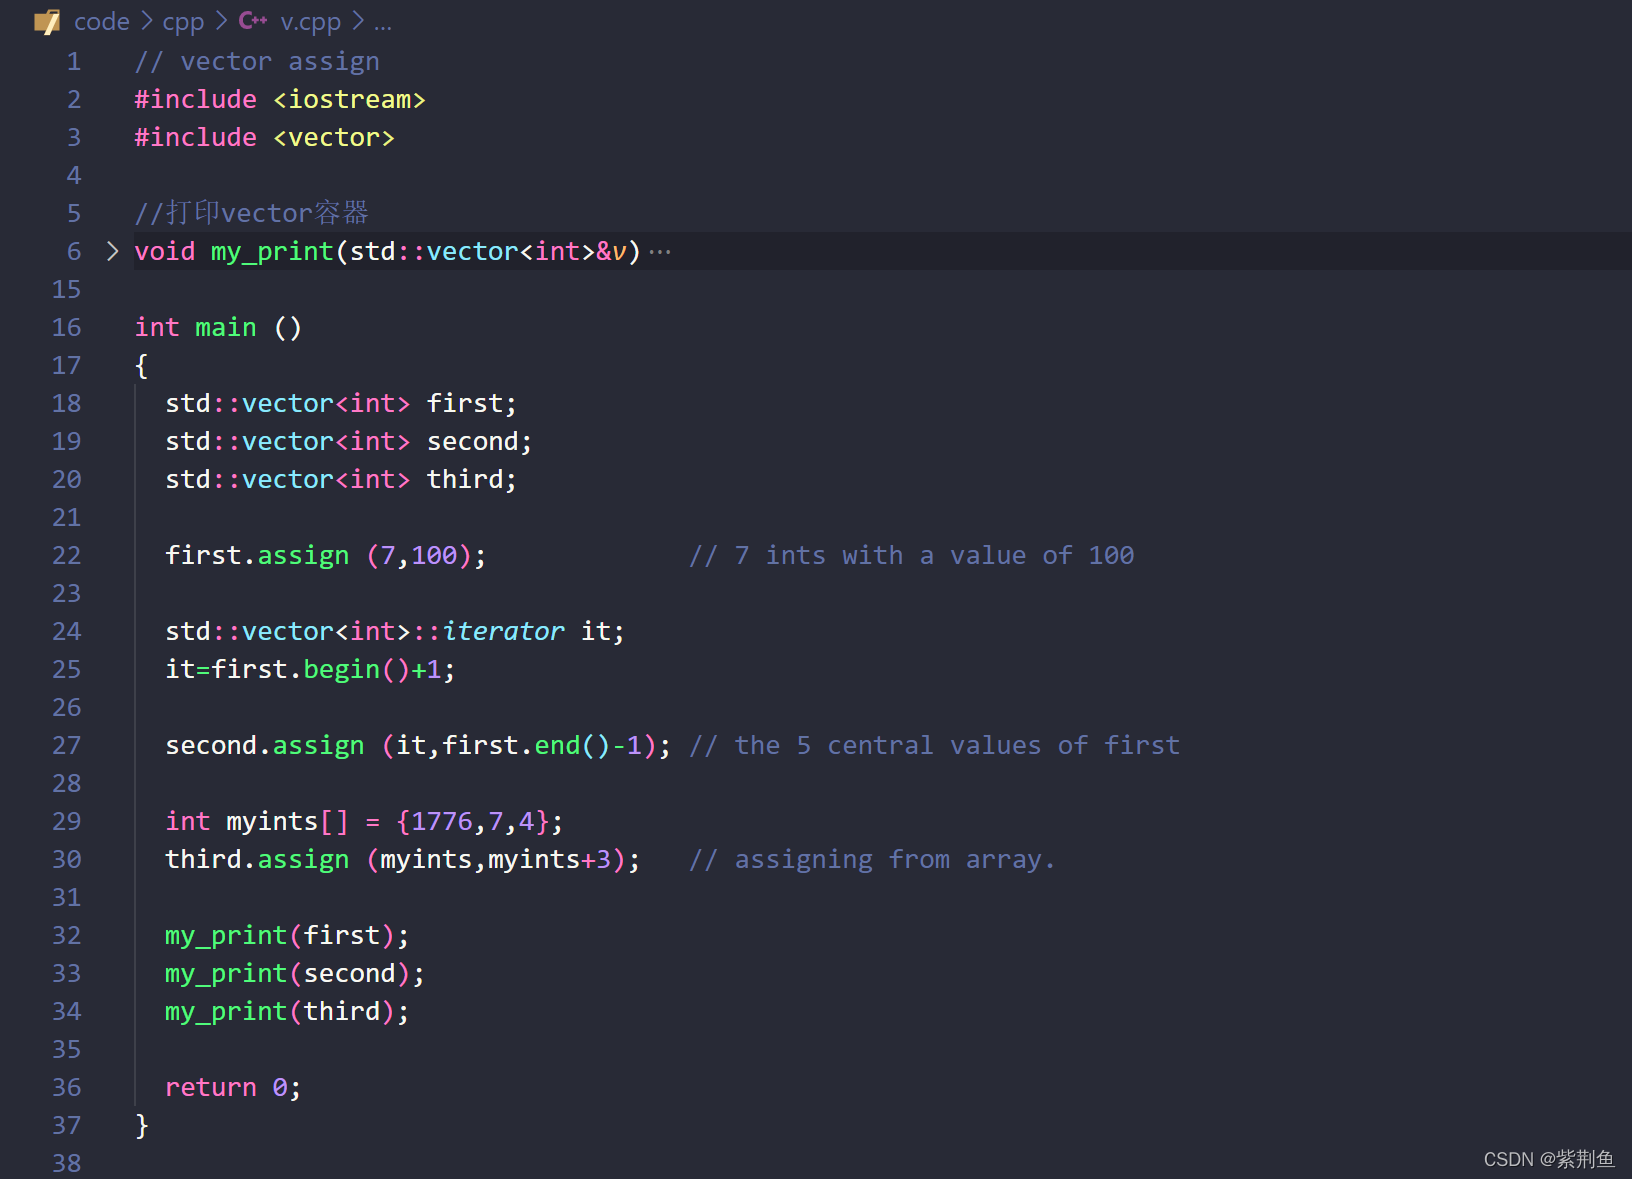Screen dimensions: 1632x1179
Task: Click the comment '7 ints with a value of 100'
Action: click(x=934, y=555)
